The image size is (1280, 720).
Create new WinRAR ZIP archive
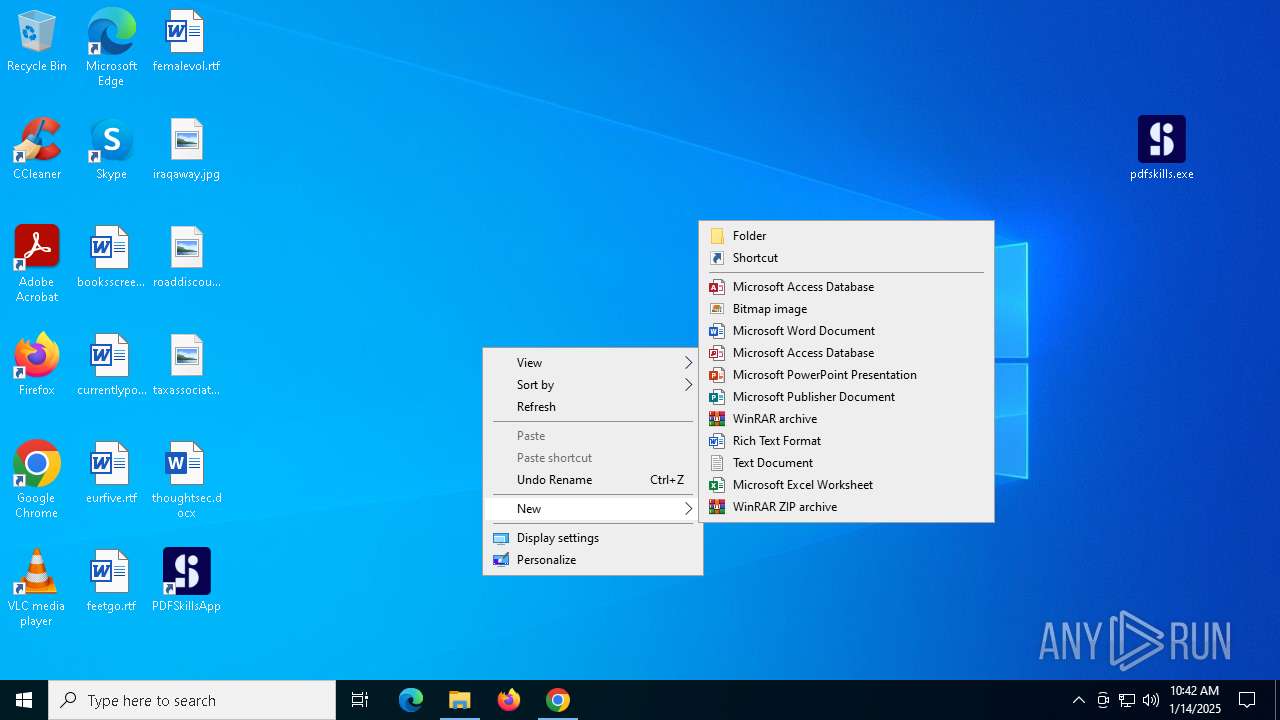pos(846,507)
